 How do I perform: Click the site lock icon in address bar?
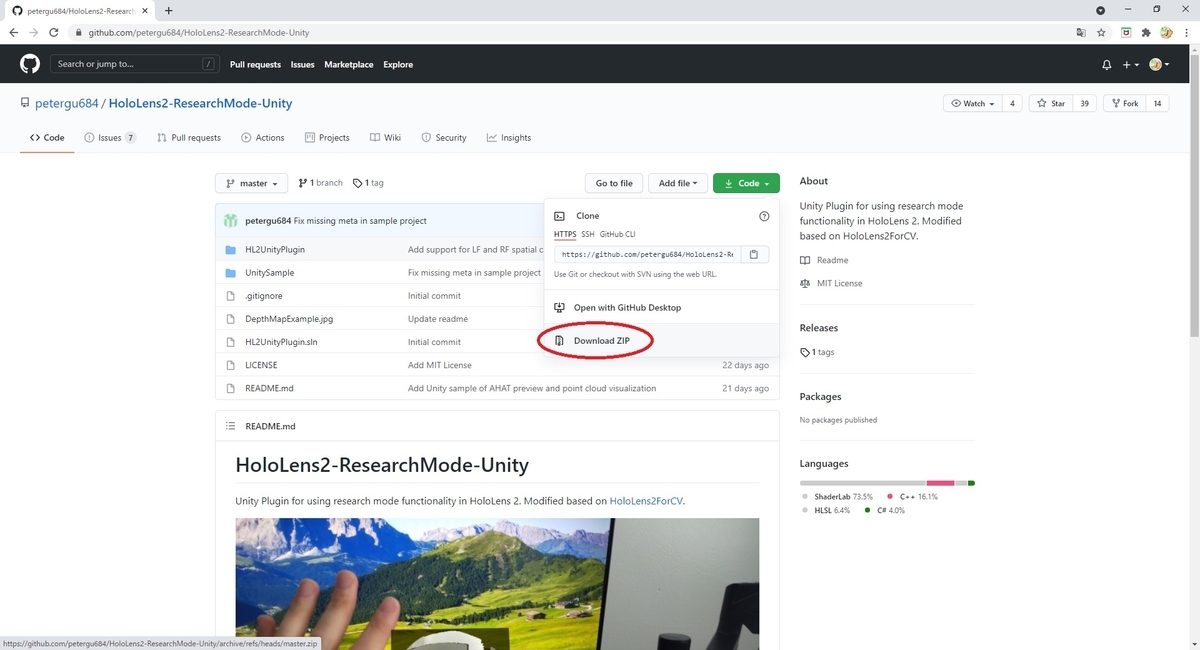tap(80, 32)
